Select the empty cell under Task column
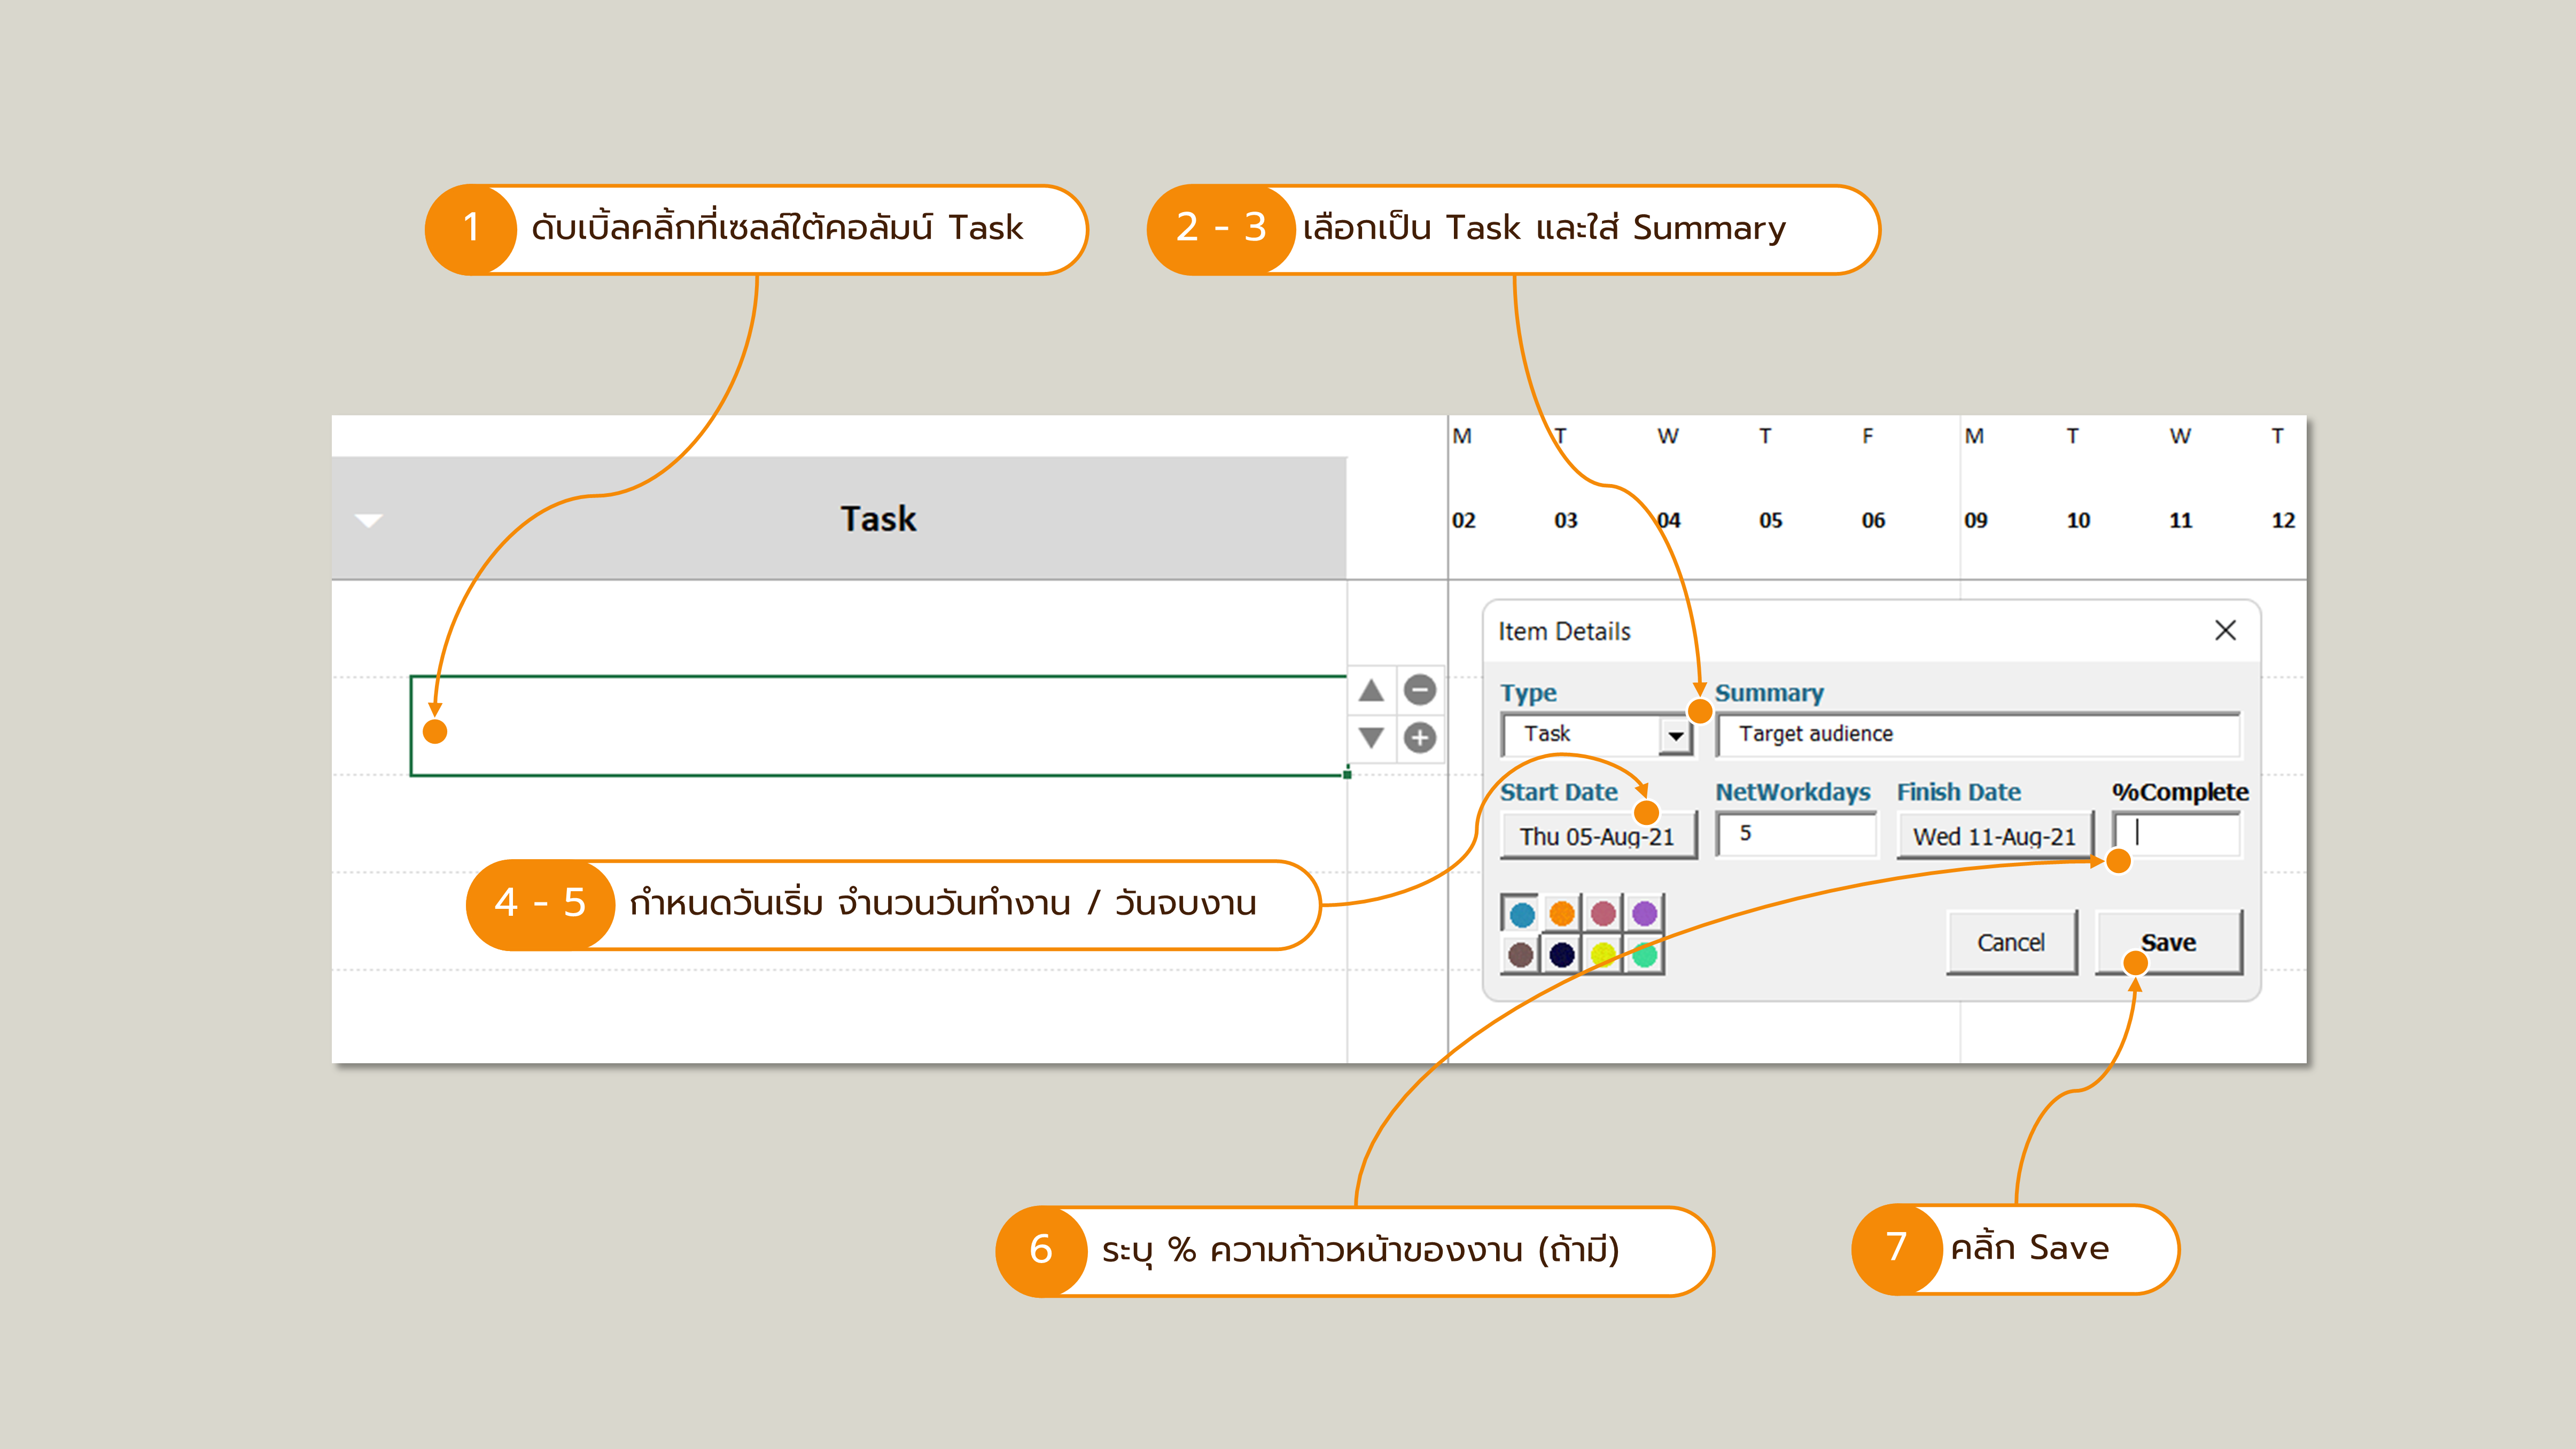 point(878,726)
